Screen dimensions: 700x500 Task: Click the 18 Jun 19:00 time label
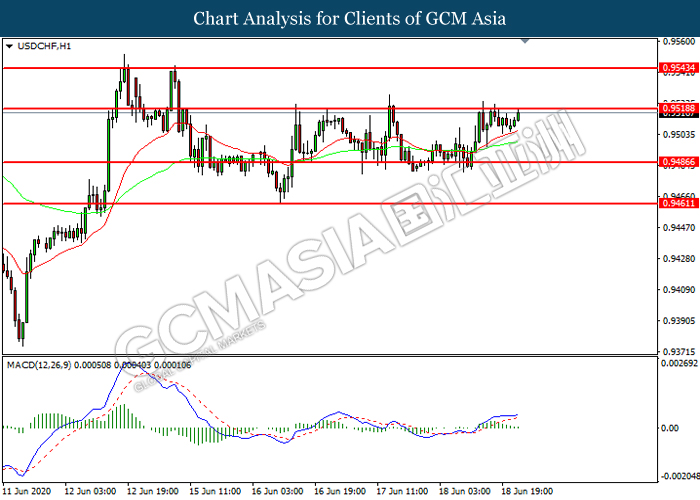click(x=527, y=491)
